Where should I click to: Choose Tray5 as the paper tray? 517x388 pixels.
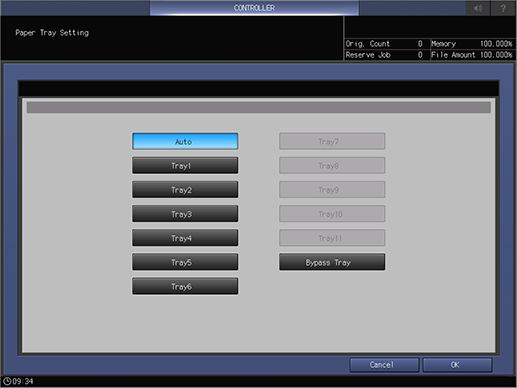pyautogui.click(x=185, y=262)
